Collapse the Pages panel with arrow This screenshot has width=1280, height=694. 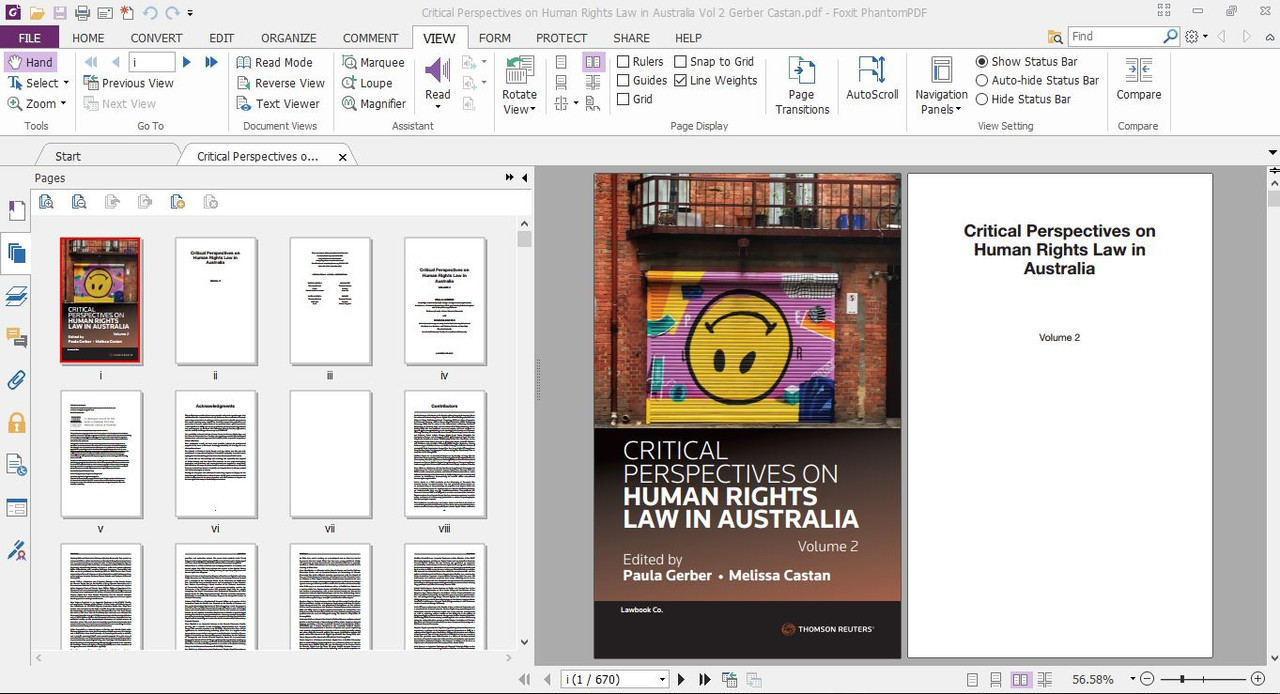pos(525,178)
